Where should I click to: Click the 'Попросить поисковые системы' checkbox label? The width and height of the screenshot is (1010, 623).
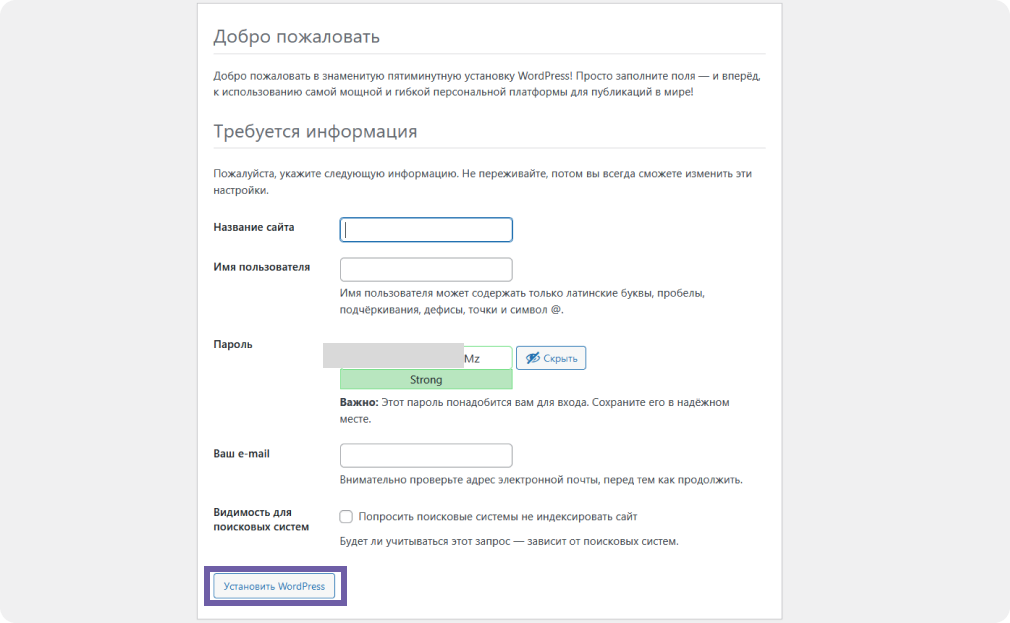(x=497, y=517)
